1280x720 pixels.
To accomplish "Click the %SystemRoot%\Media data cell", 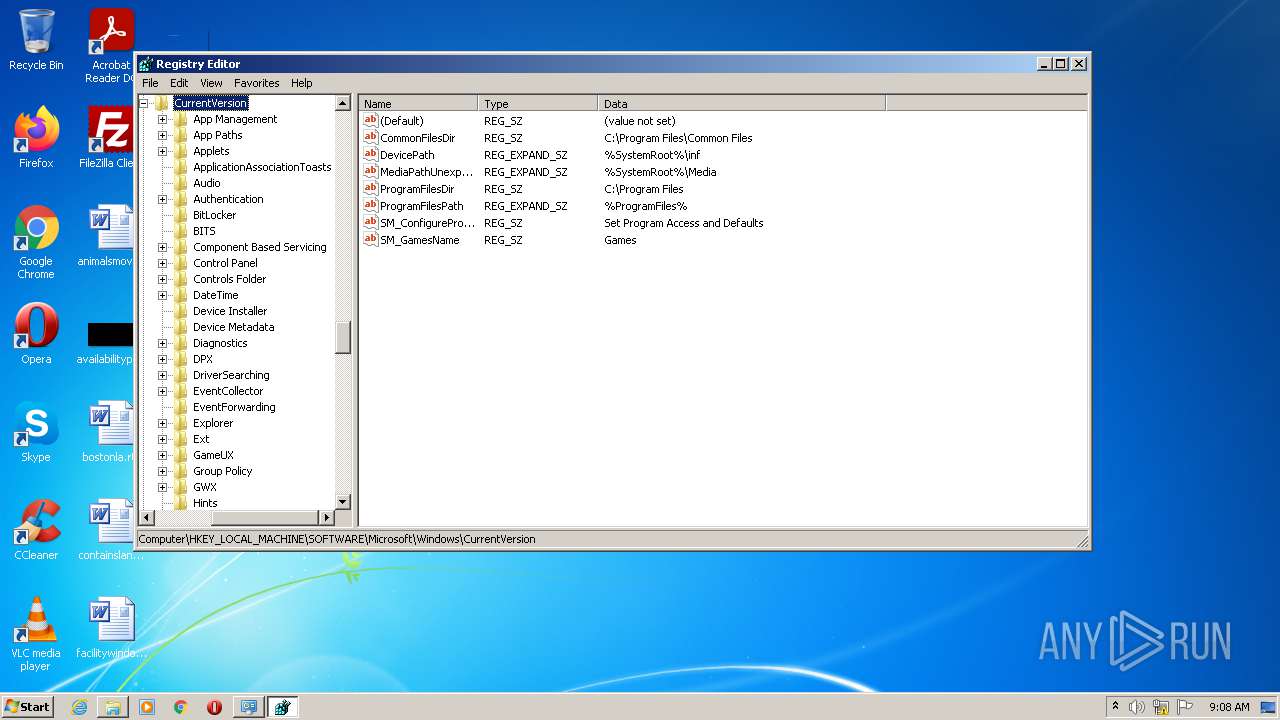I will click(660, 172).
